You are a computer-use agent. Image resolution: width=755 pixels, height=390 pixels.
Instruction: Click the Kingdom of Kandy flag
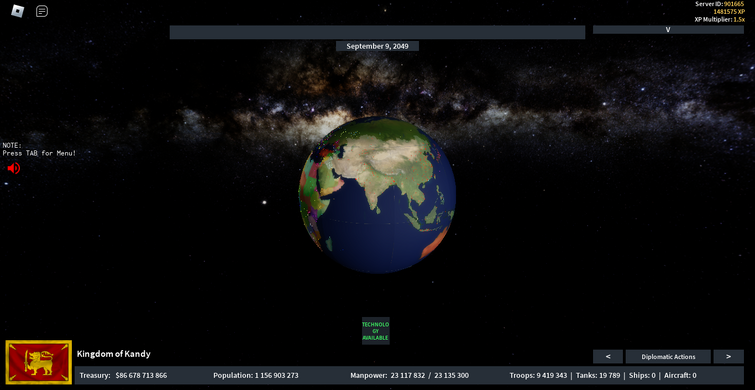[39, 362]
